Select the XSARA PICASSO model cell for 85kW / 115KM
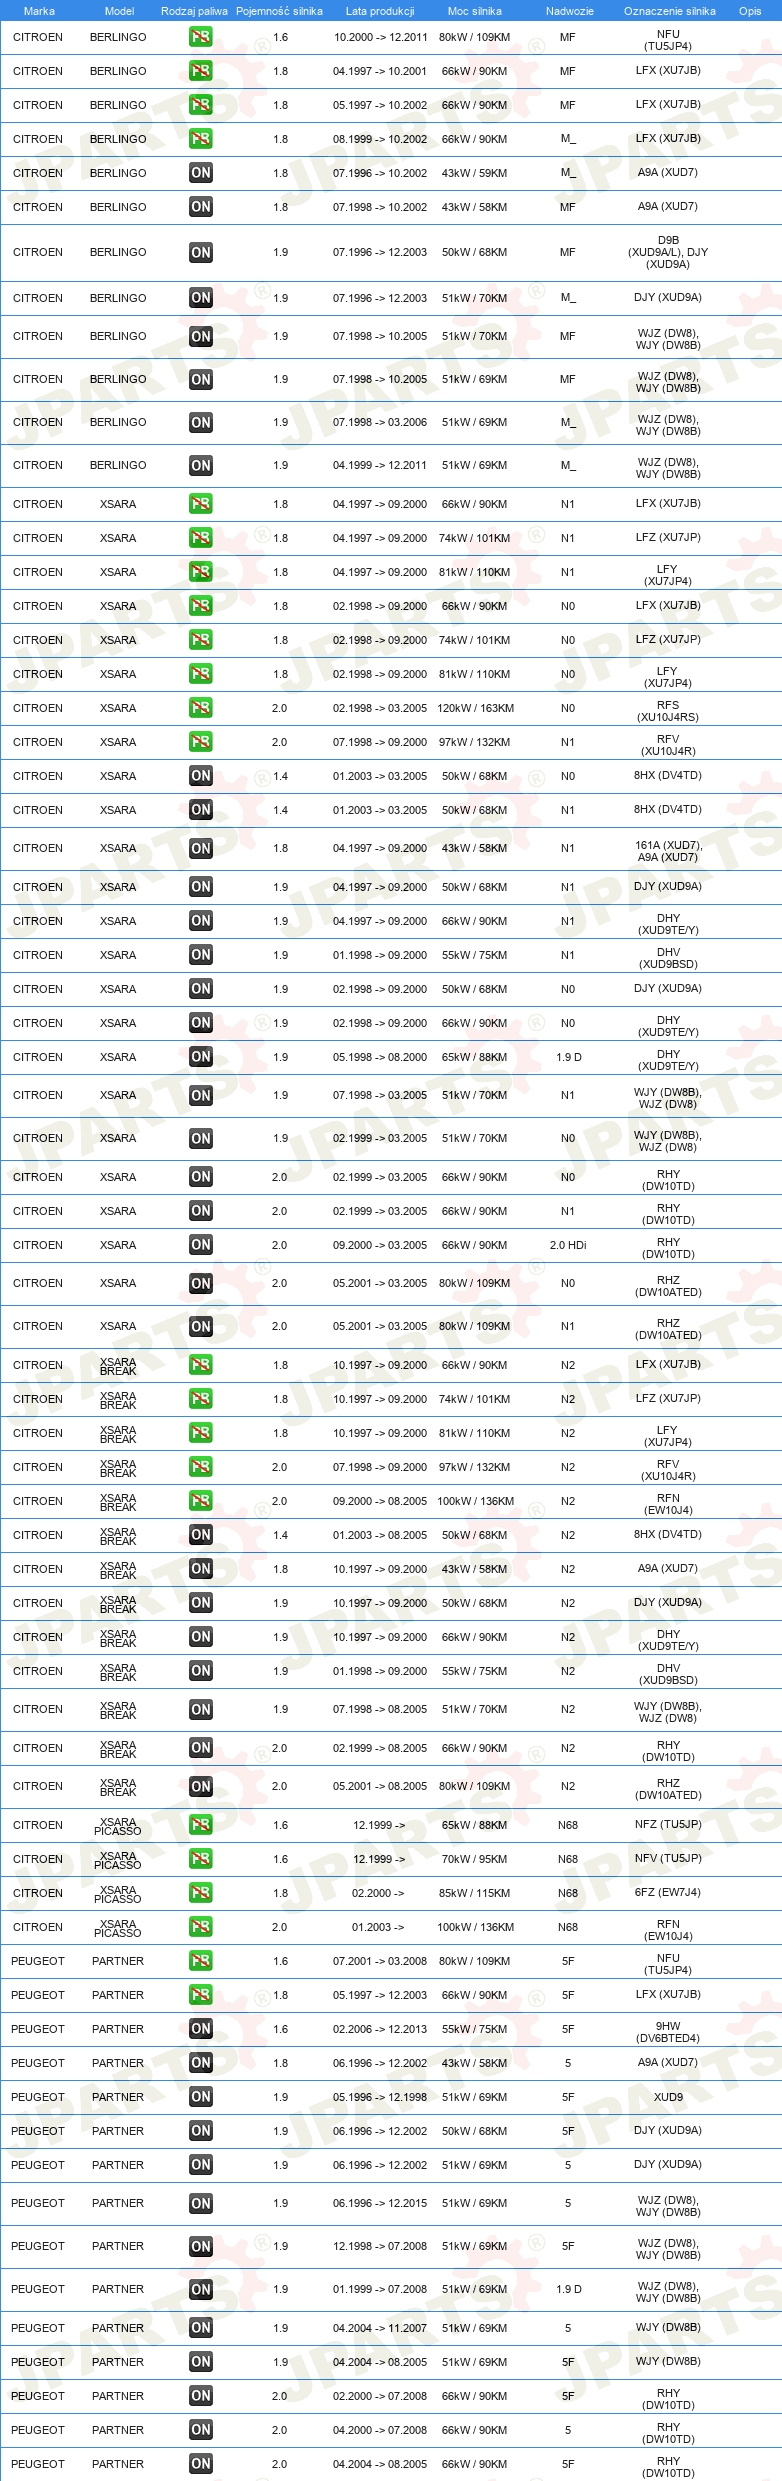Image resolution: width=782 pixels, height=2481 pixels. (x=118, y=1894)
